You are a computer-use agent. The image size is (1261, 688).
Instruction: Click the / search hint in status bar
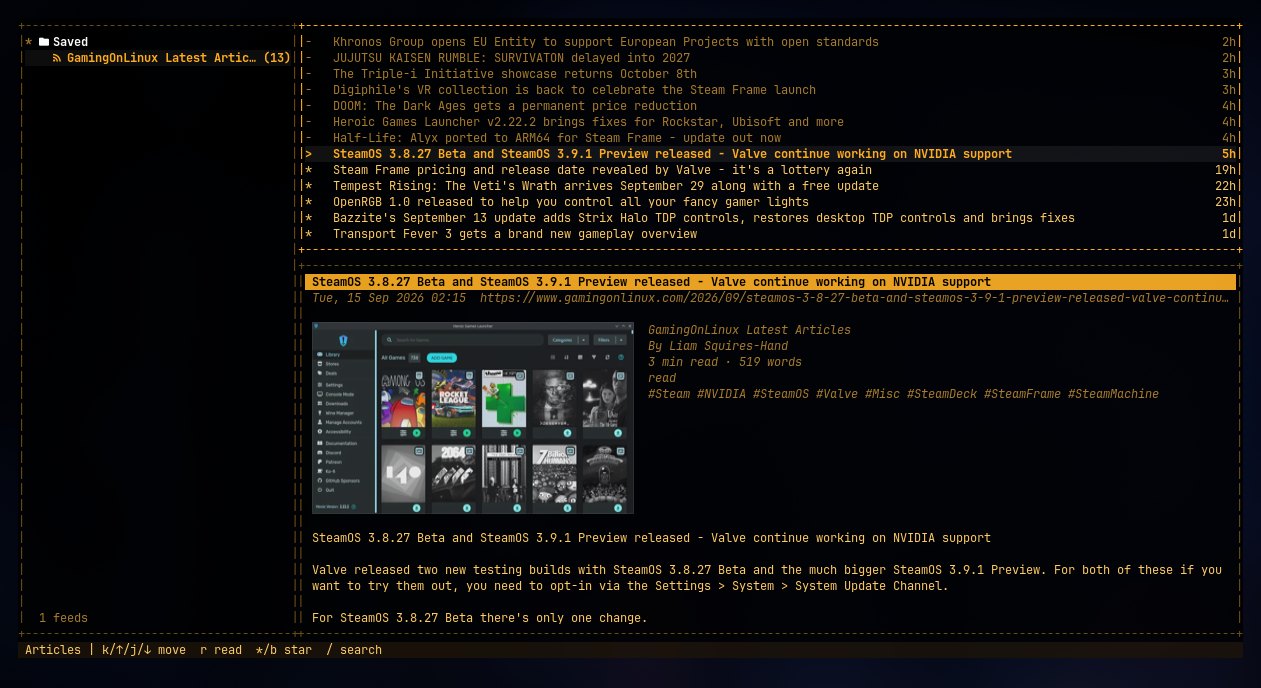[x=354, y=650]
